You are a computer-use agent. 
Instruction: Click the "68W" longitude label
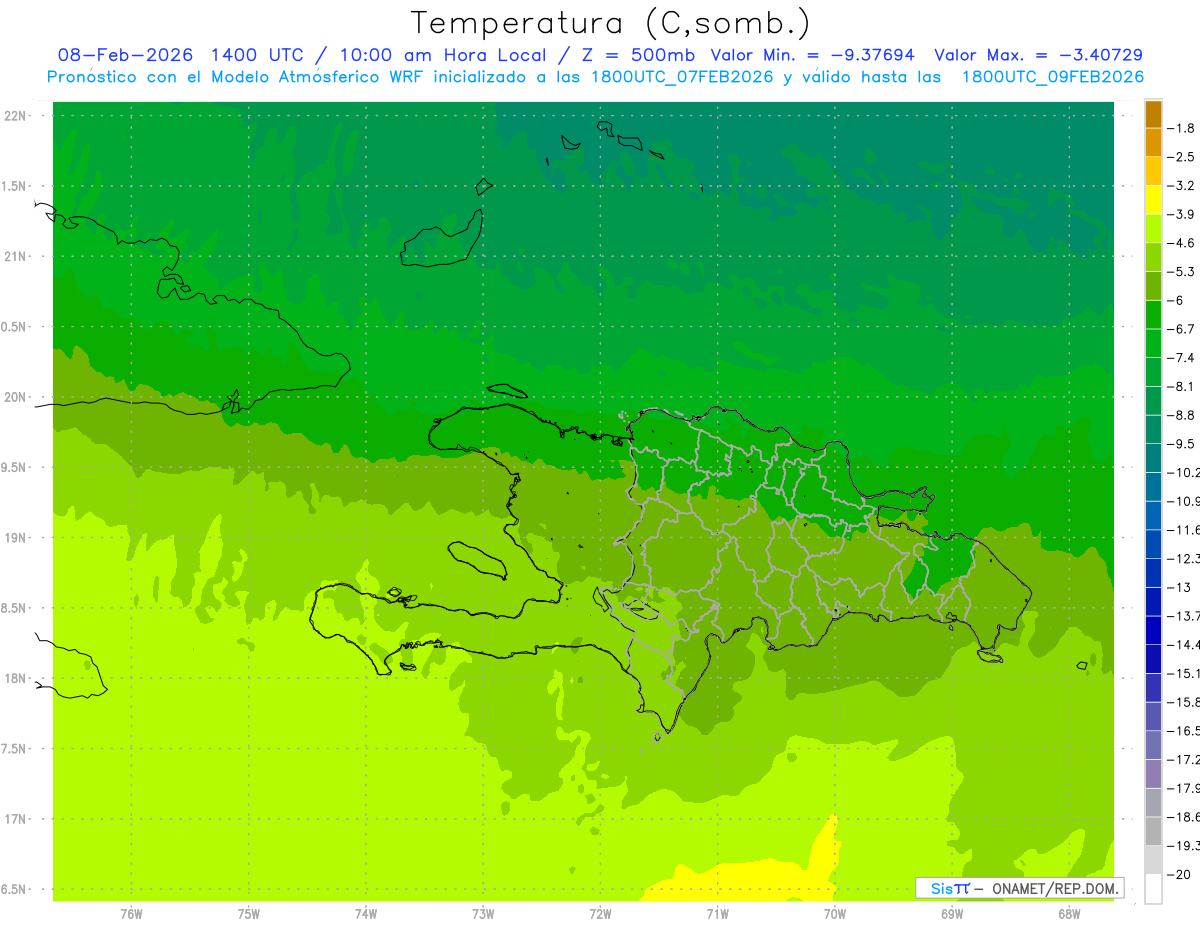point(1069,914)
